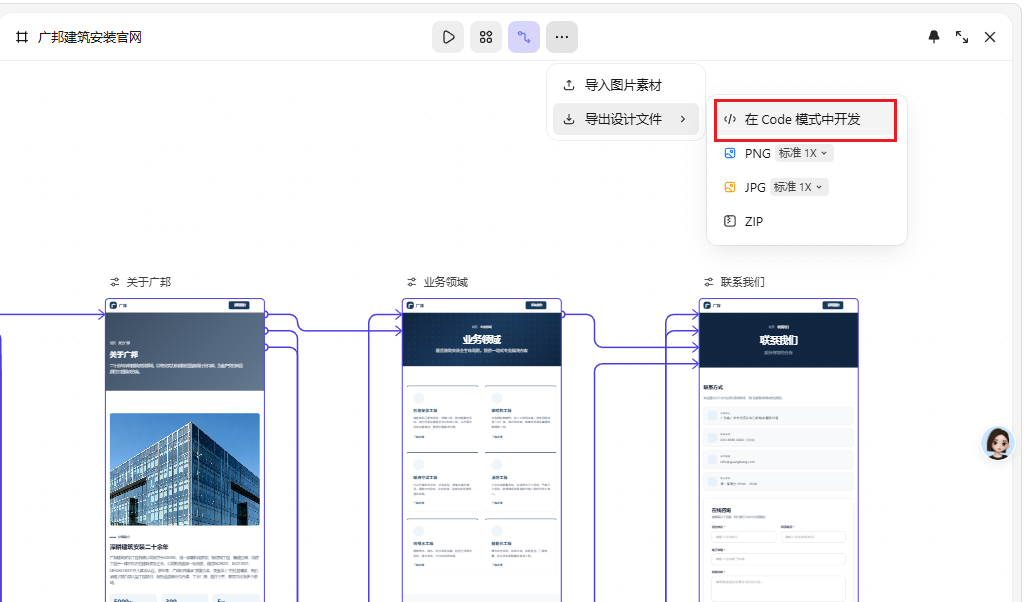This screenshot has height=602, width=1024.
Task: Select the 业务领域 page label
Action: coord(446,282)
